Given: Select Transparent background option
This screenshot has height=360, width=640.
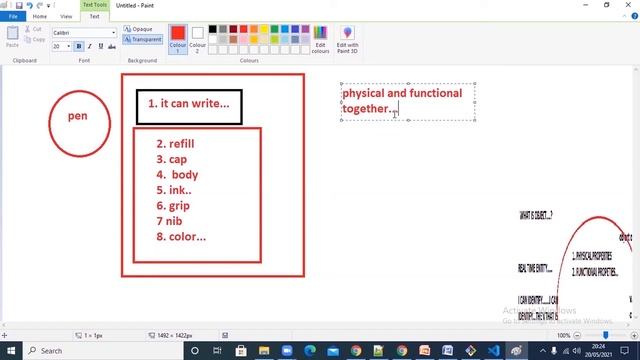Looking at the screenshot, I should [x=142, y=40].
